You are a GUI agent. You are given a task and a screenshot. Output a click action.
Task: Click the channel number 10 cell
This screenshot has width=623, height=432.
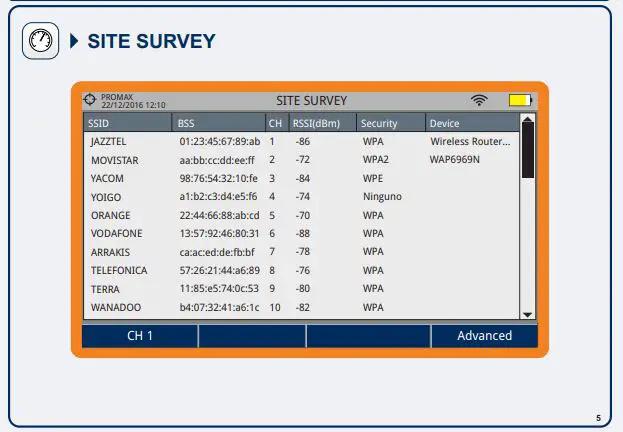275,307
